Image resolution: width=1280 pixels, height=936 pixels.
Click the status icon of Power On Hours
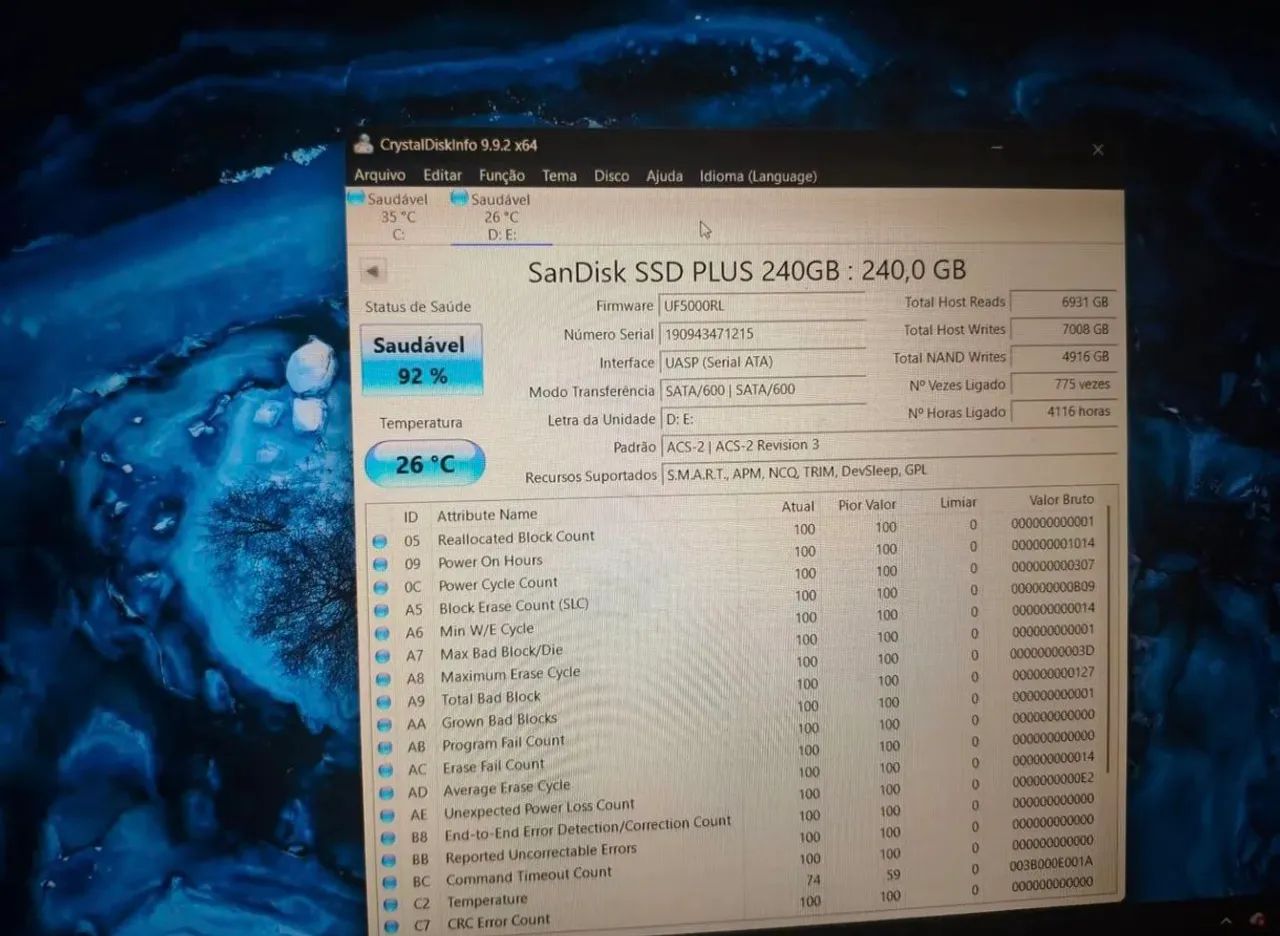click(x=380, y=564)
